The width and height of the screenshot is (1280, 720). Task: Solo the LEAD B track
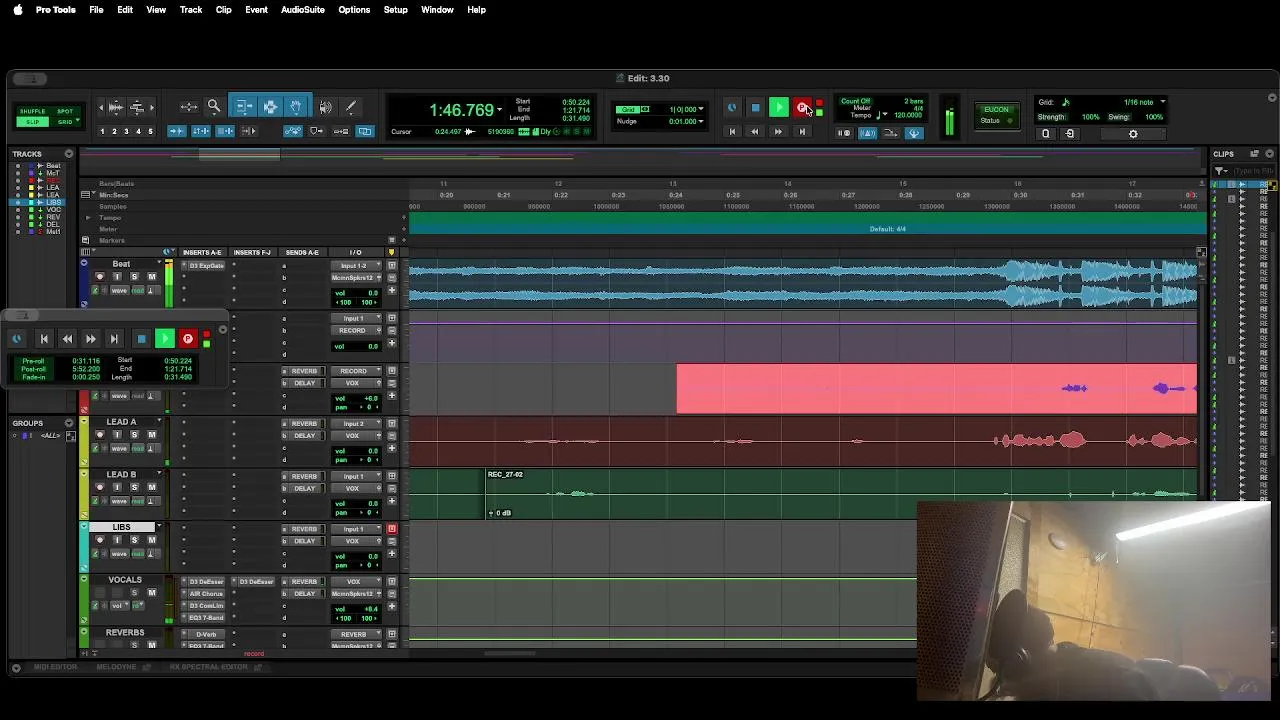(x=134, y=487)
